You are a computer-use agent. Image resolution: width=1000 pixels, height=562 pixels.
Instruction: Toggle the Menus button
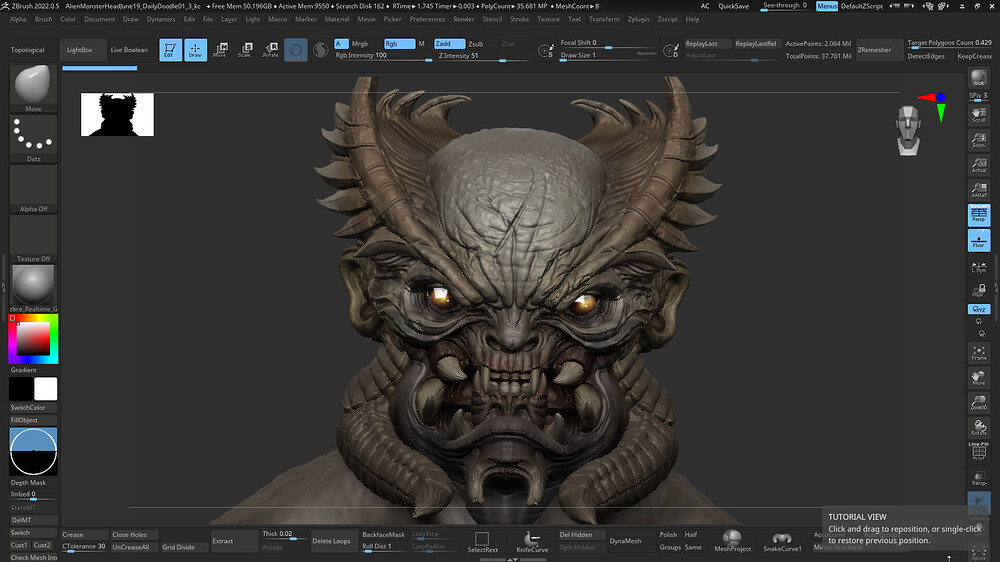tap(827, 6)
